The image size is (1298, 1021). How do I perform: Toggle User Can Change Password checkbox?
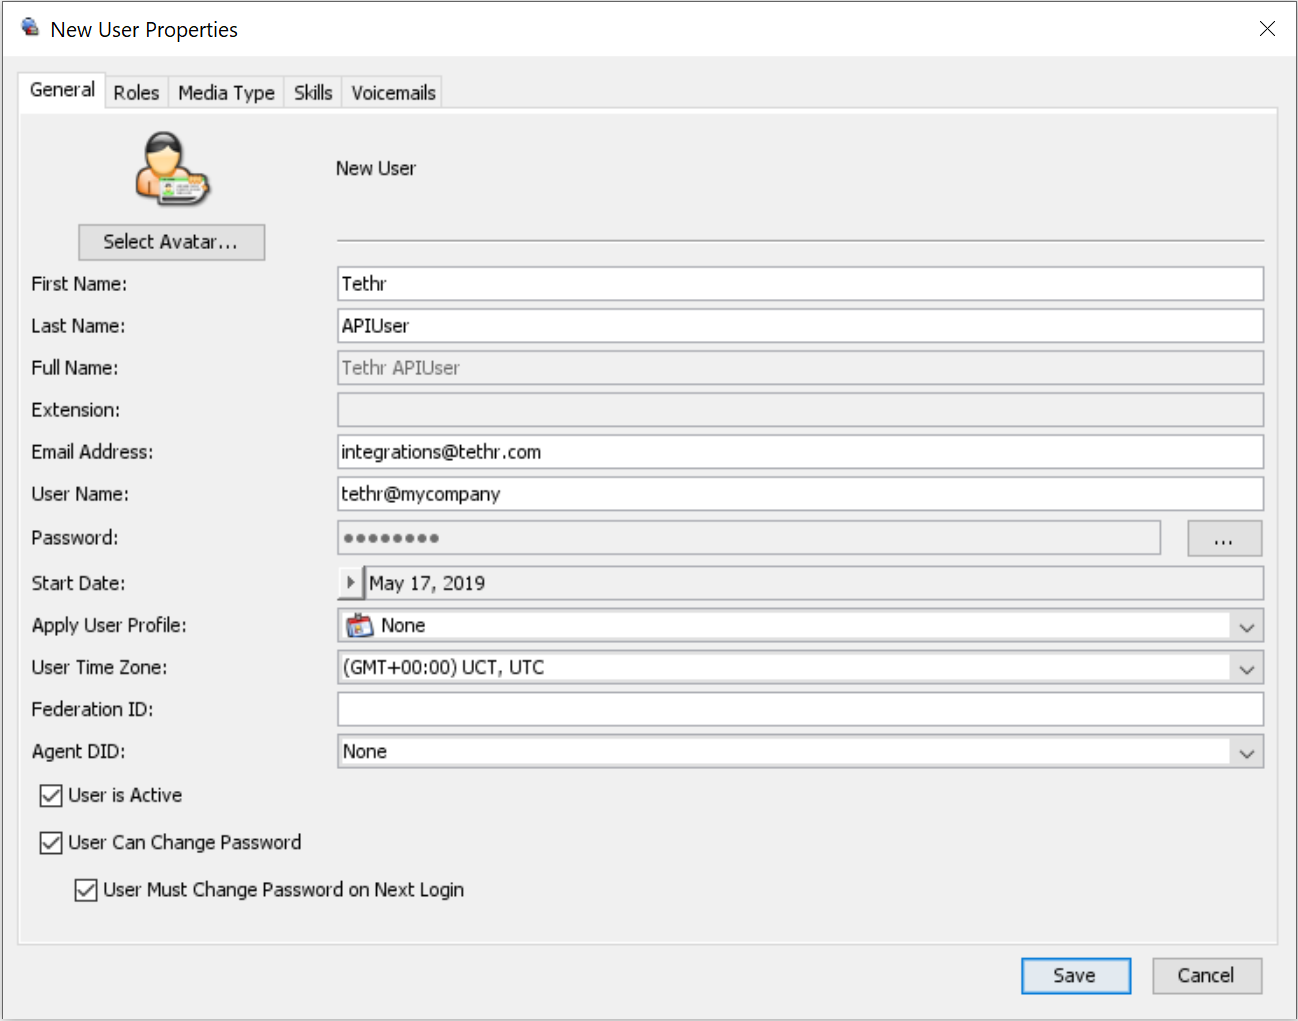point(51,843)
